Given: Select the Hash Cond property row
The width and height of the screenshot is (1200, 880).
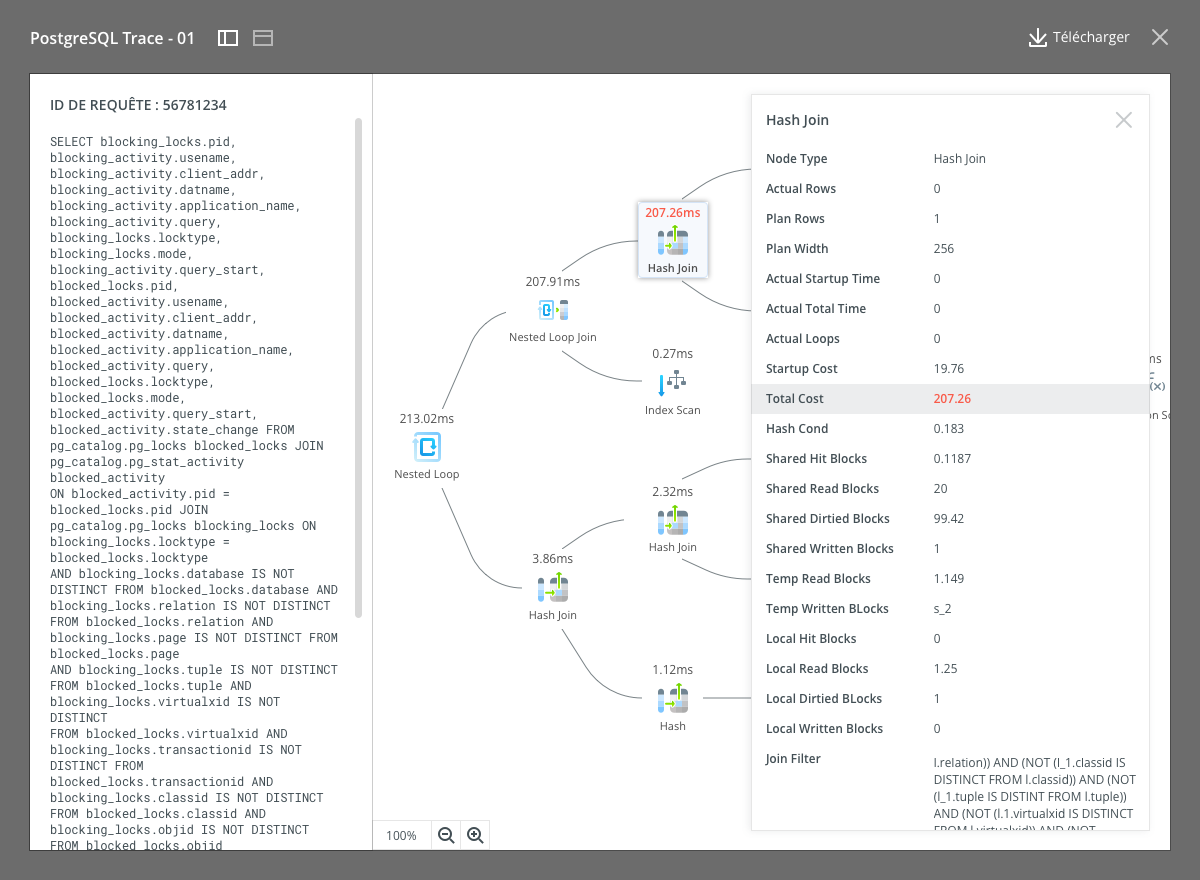Looking at the screenshot, I should (950, 429).
